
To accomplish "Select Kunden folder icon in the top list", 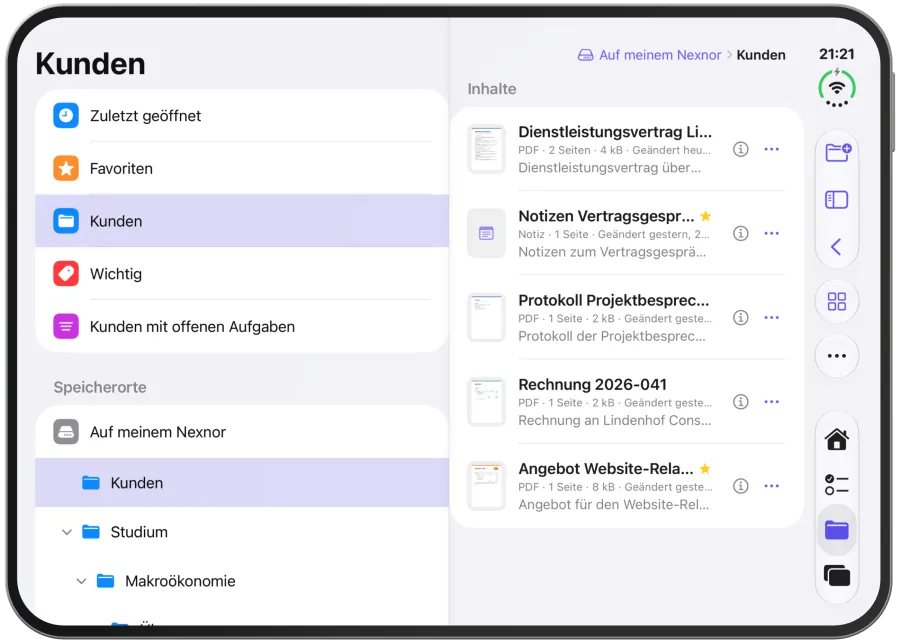I will click(x=66, y=221).
